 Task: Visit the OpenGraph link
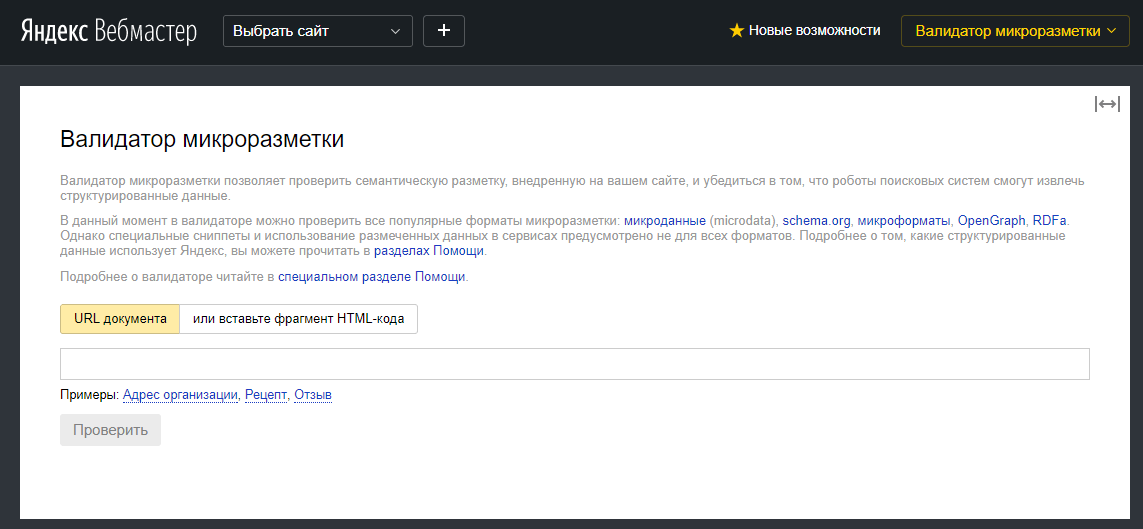[x=991, y=220]
